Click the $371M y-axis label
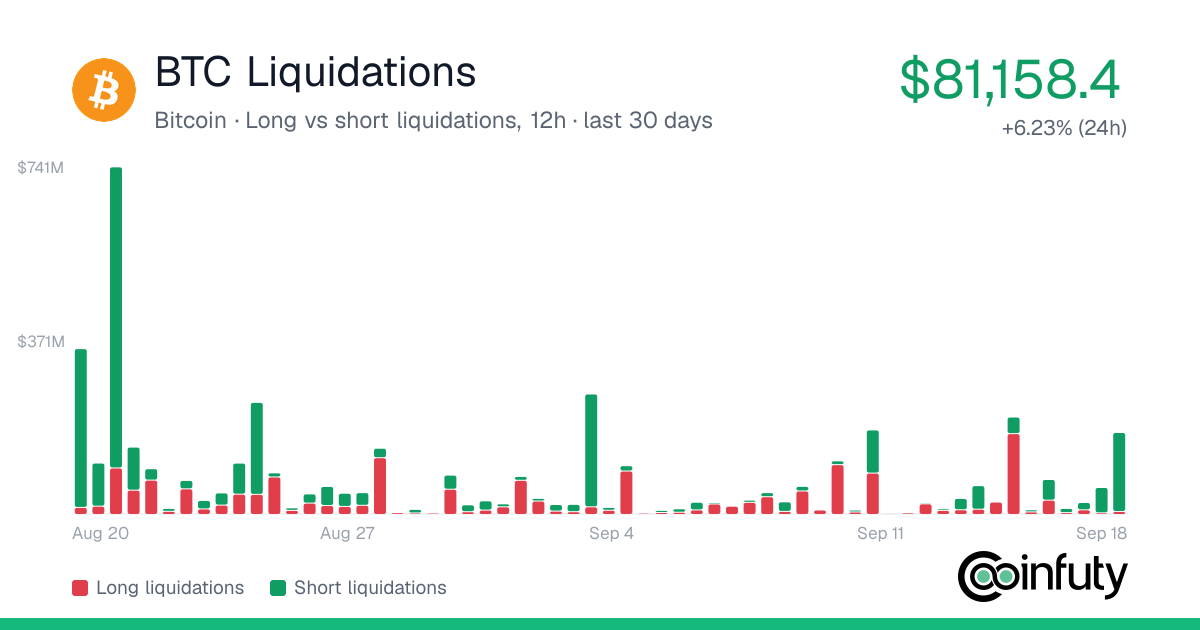Viewport: 1200px width, 630px height. tap(41, 342)
